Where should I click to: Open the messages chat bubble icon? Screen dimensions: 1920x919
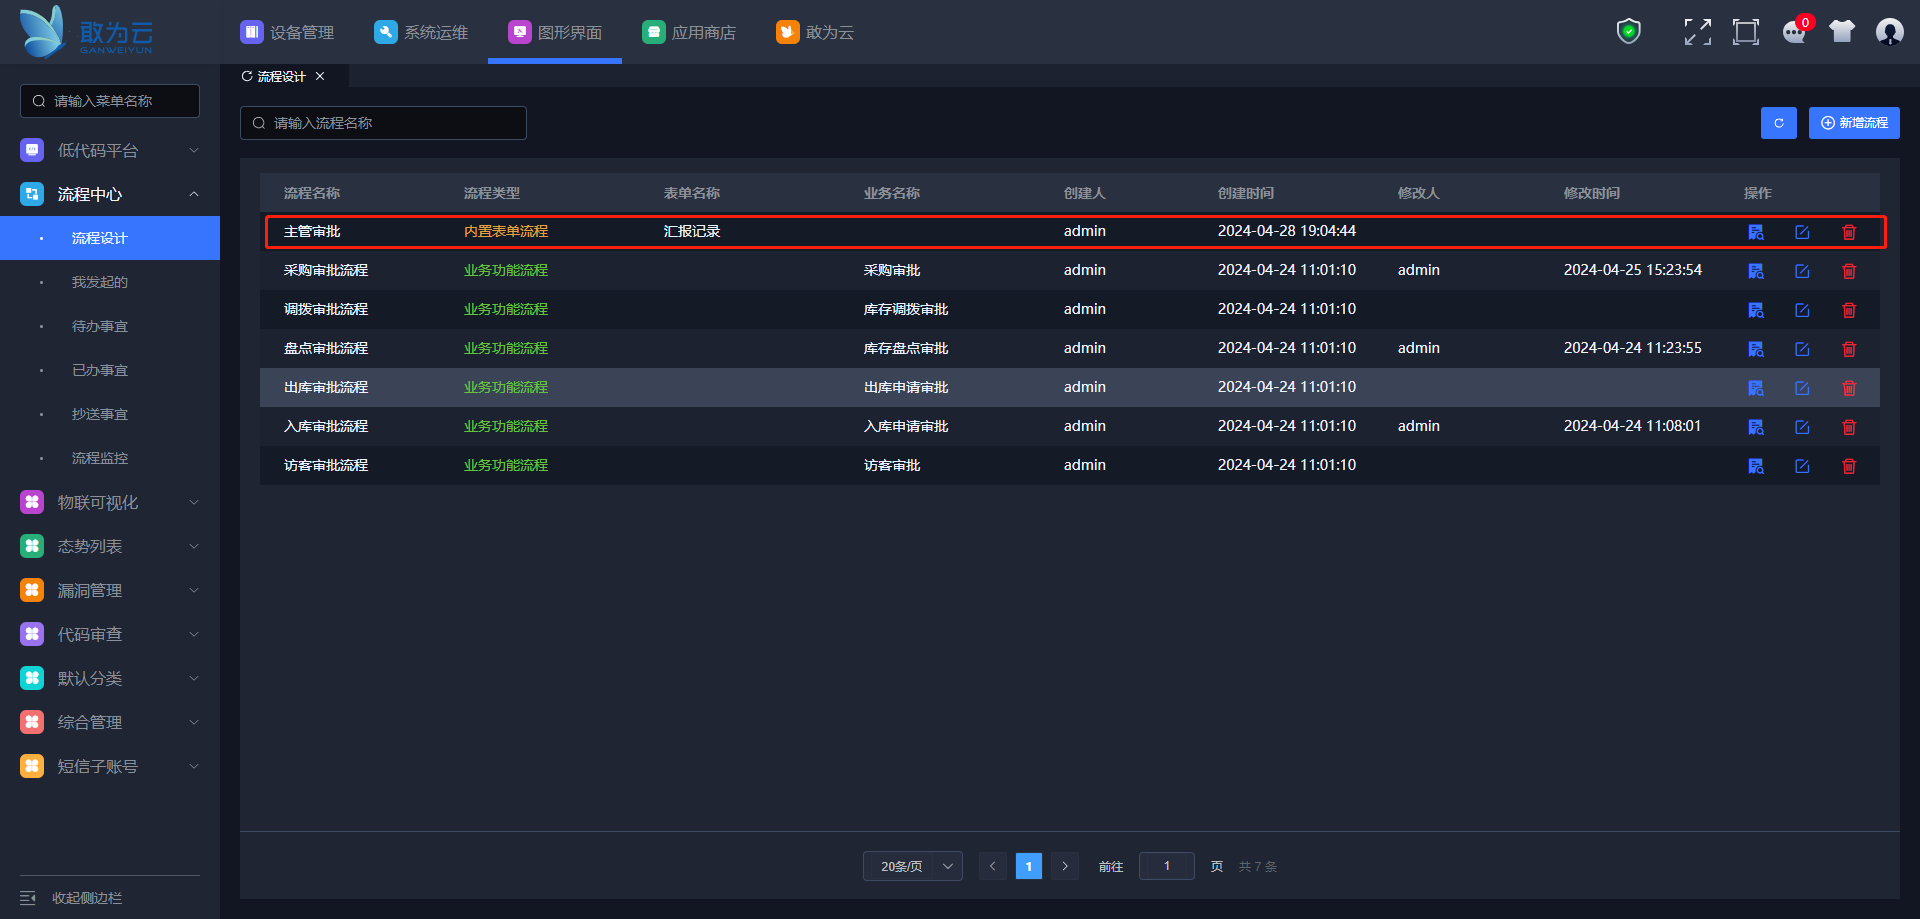point(1794,32)
